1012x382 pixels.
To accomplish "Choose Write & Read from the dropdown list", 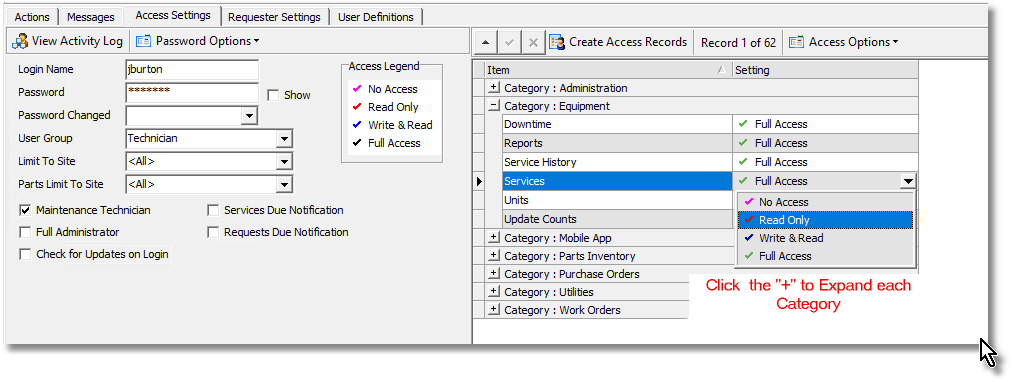I will (x=826, y=238).
